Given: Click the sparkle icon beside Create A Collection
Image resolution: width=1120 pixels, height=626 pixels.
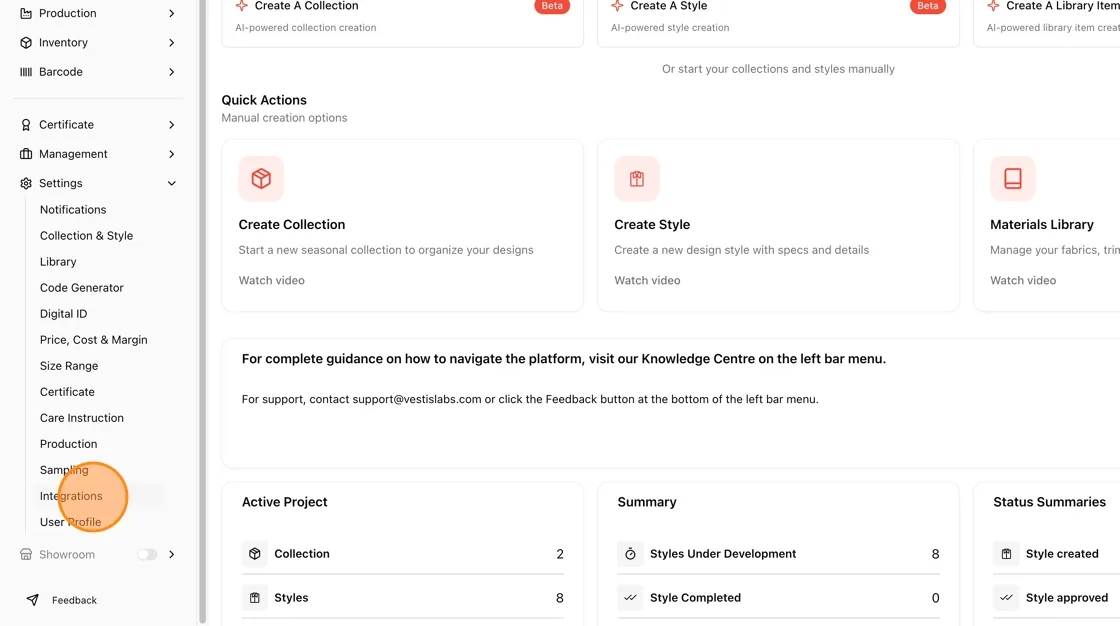Looking at the screenshot, I should point(241,6).
